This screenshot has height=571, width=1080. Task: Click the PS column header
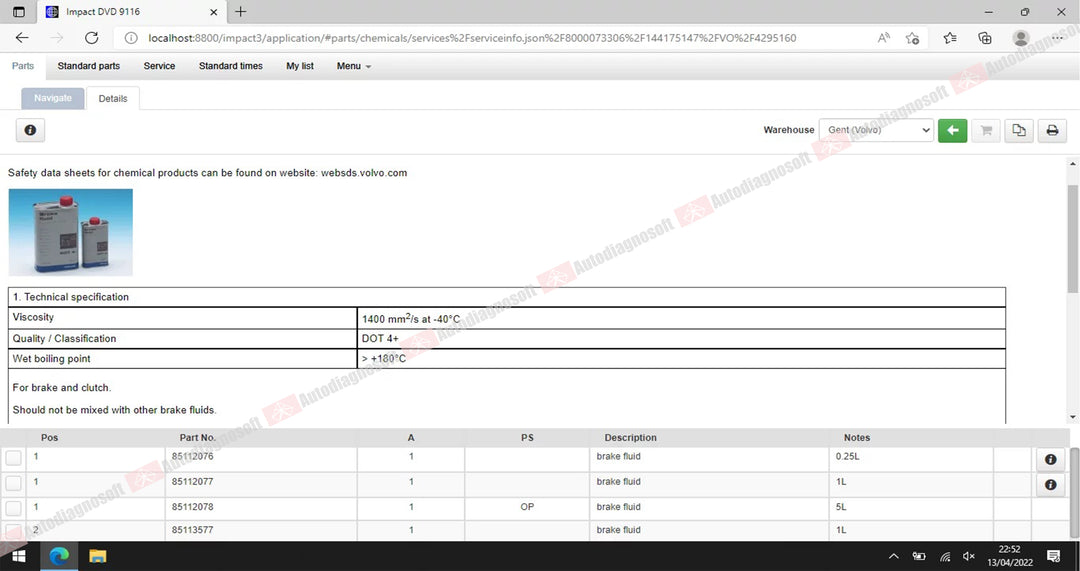coord(528,437)
